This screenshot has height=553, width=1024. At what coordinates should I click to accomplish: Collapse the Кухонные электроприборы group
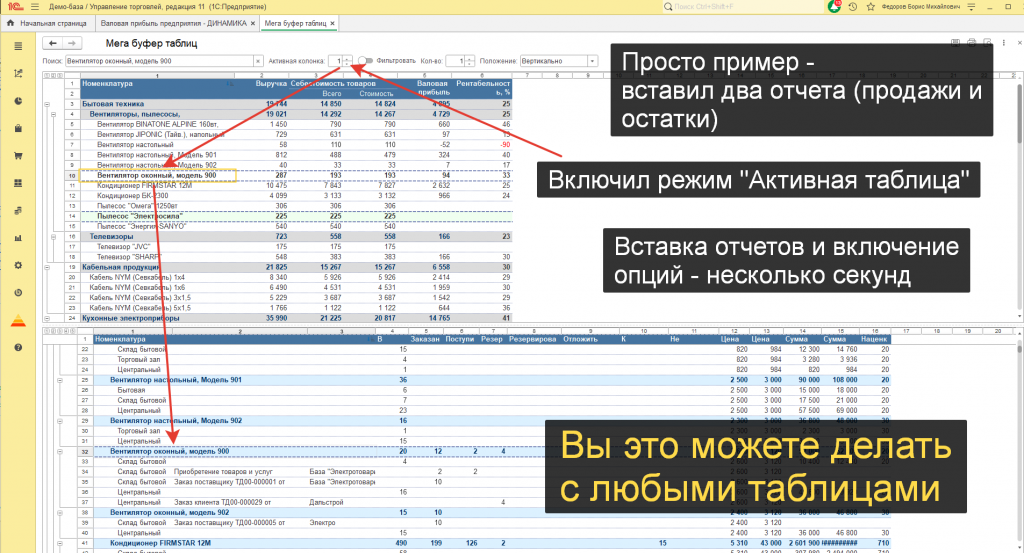[x=47, y=319]
